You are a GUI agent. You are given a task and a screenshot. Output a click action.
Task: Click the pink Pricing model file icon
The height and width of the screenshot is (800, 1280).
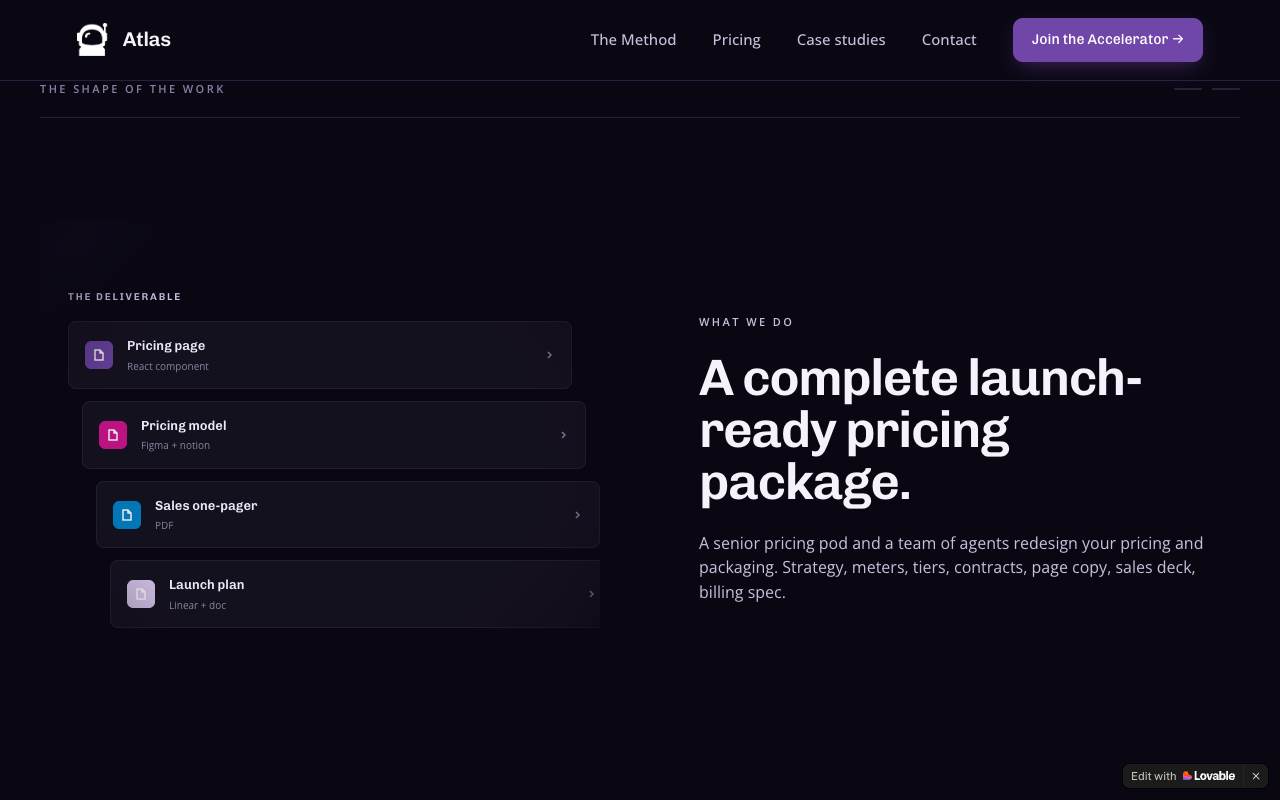point(113,435)
